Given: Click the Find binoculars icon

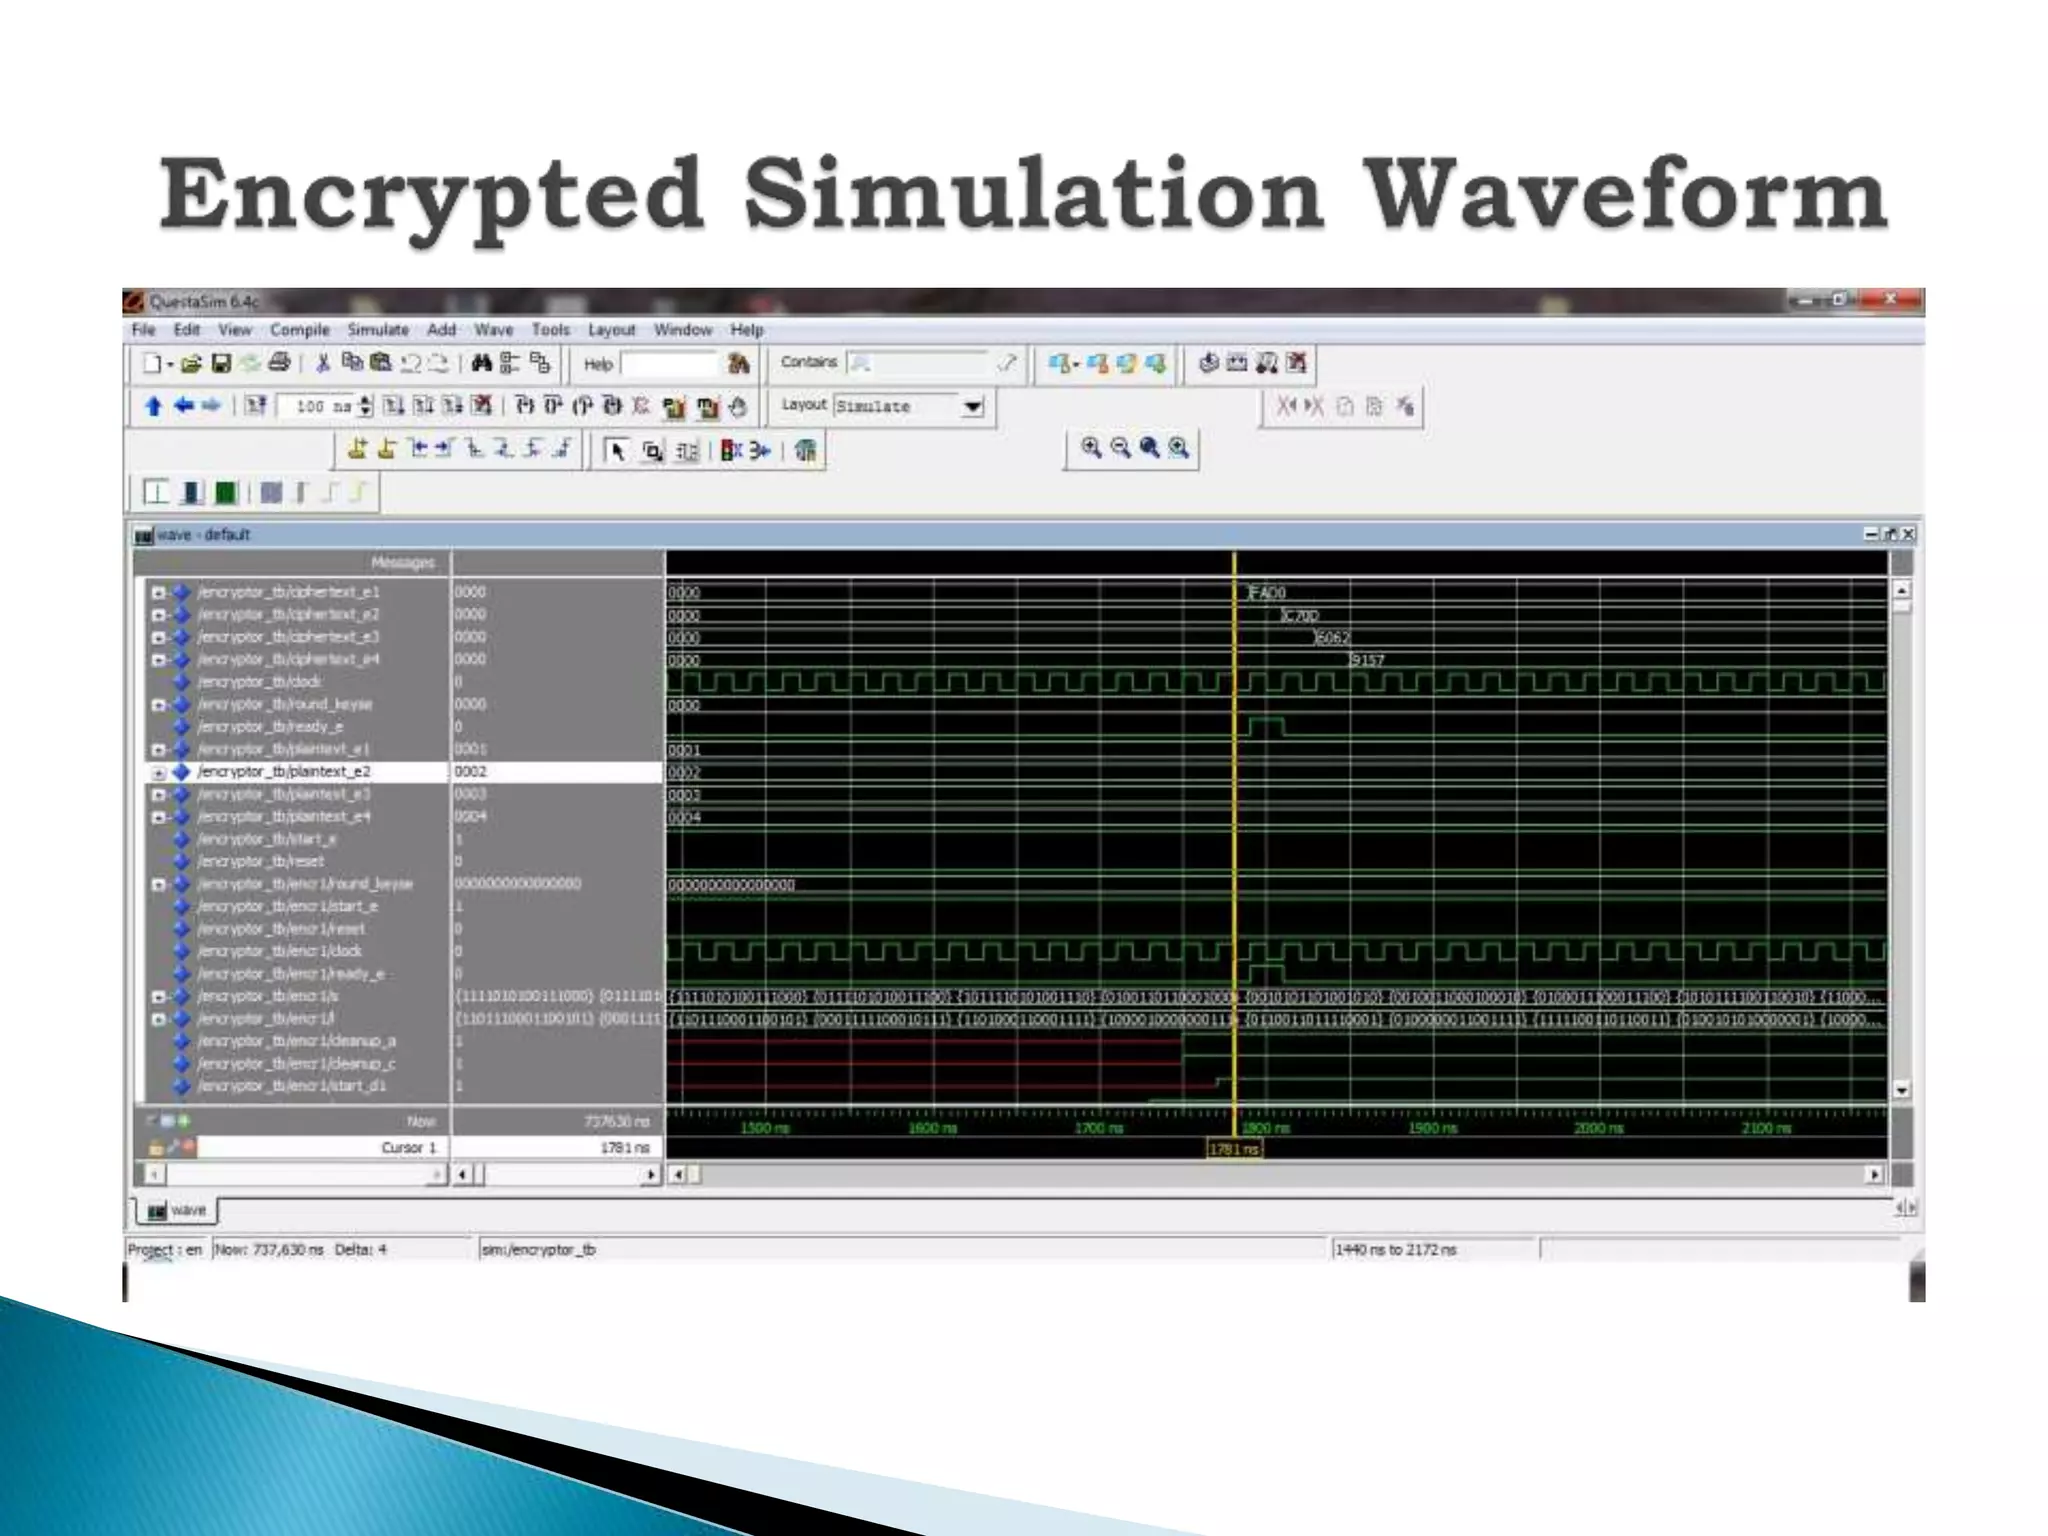Looking at the screenshot, I should [x=481, y=364].
